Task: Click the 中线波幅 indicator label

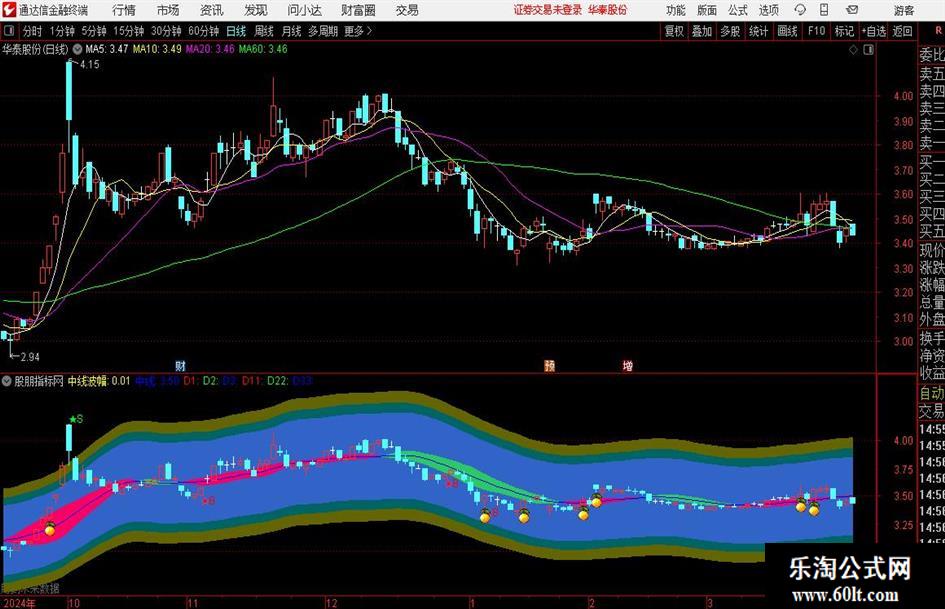Action: click(98, 380)
